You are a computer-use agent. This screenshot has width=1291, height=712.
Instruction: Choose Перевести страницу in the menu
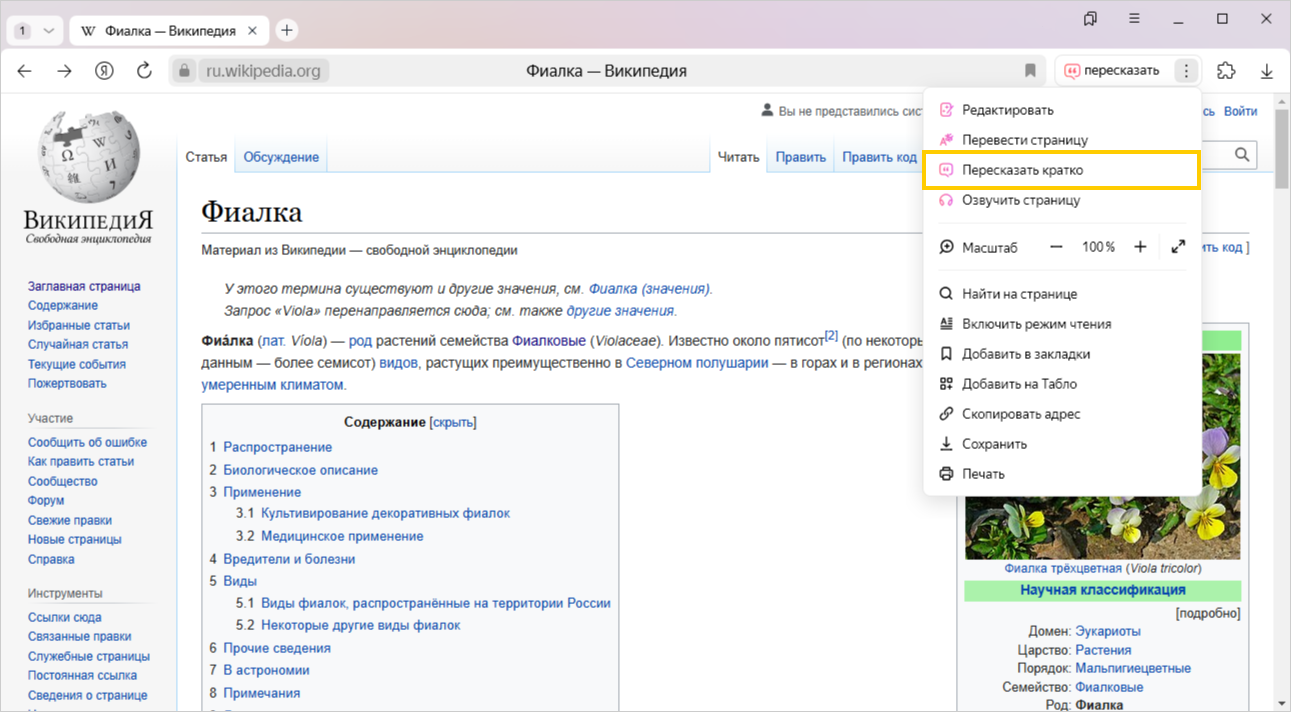[x=1024, y=140]
